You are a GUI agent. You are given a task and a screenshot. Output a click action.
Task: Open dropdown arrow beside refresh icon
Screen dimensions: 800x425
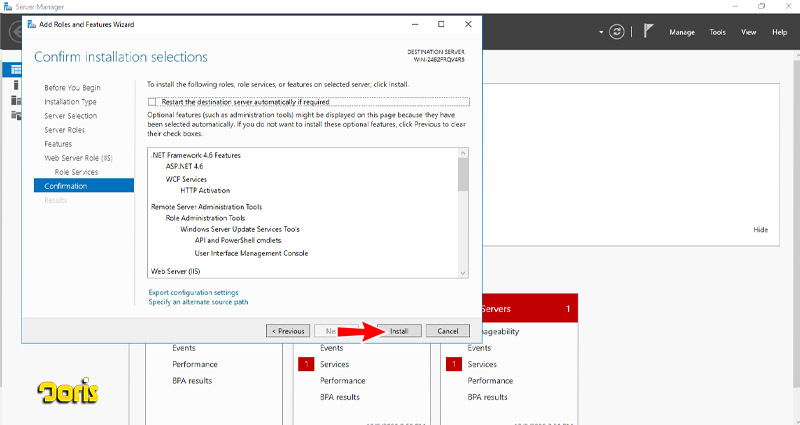(601, 32)
